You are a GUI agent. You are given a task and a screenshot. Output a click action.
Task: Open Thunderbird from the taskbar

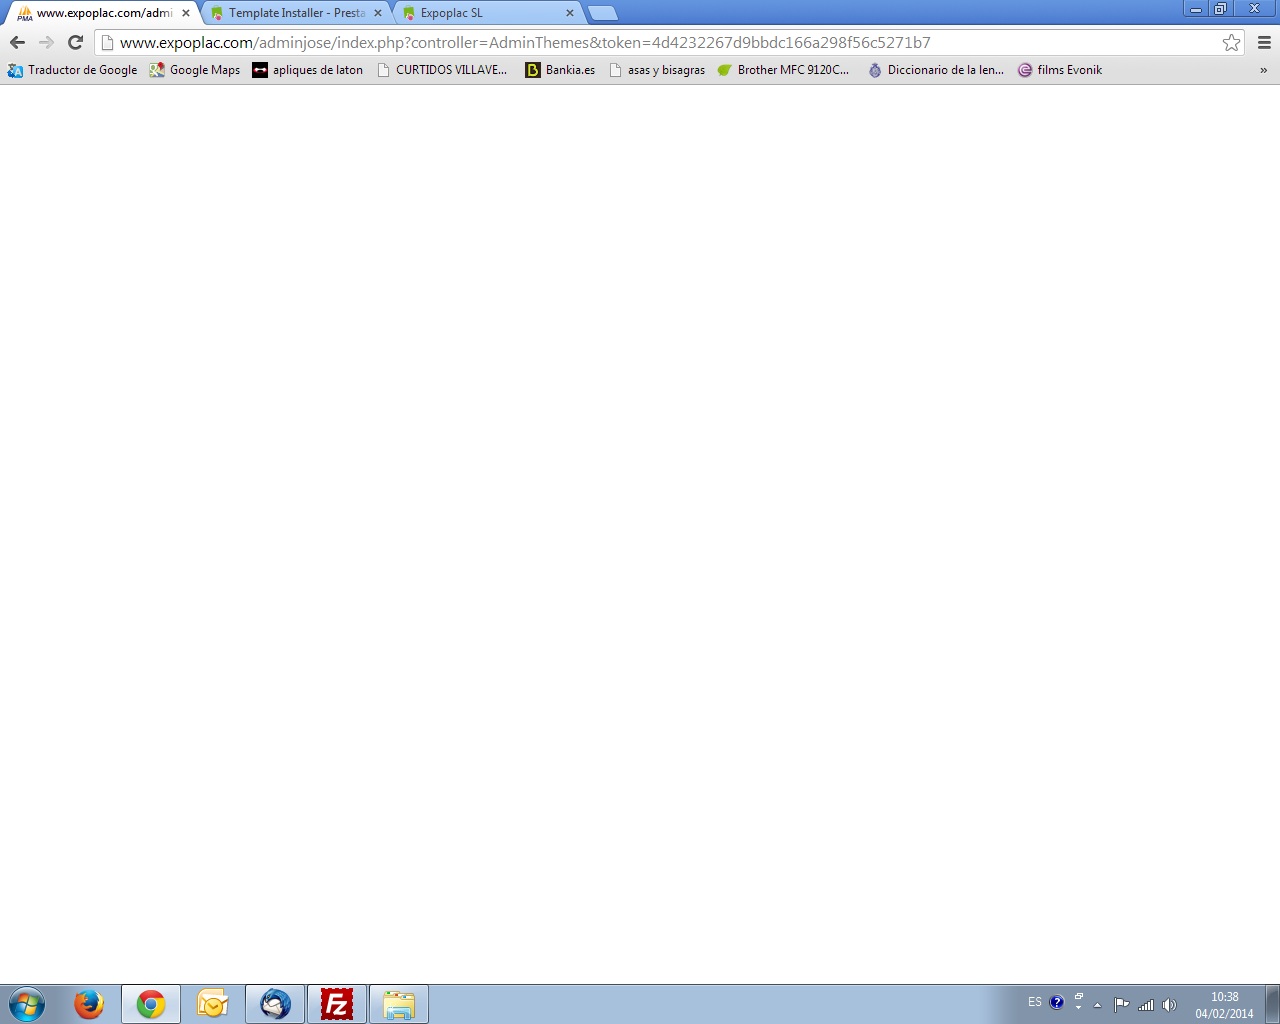pos(275,1004)
